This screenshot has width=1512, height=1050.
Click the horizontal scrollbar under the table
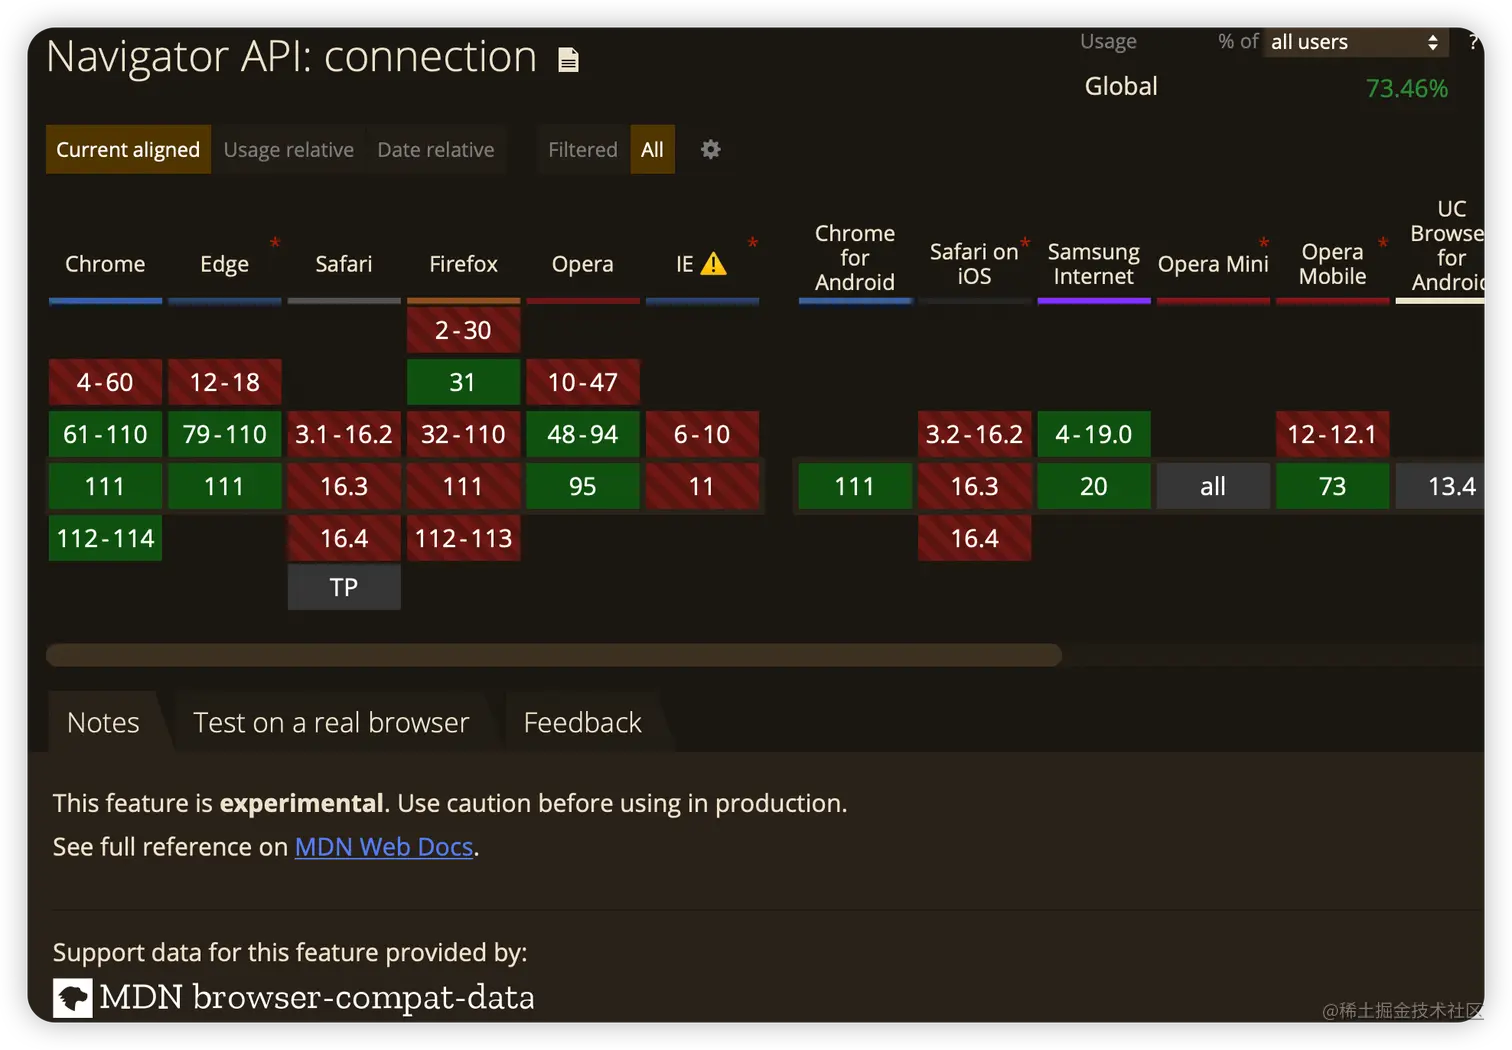554,655
